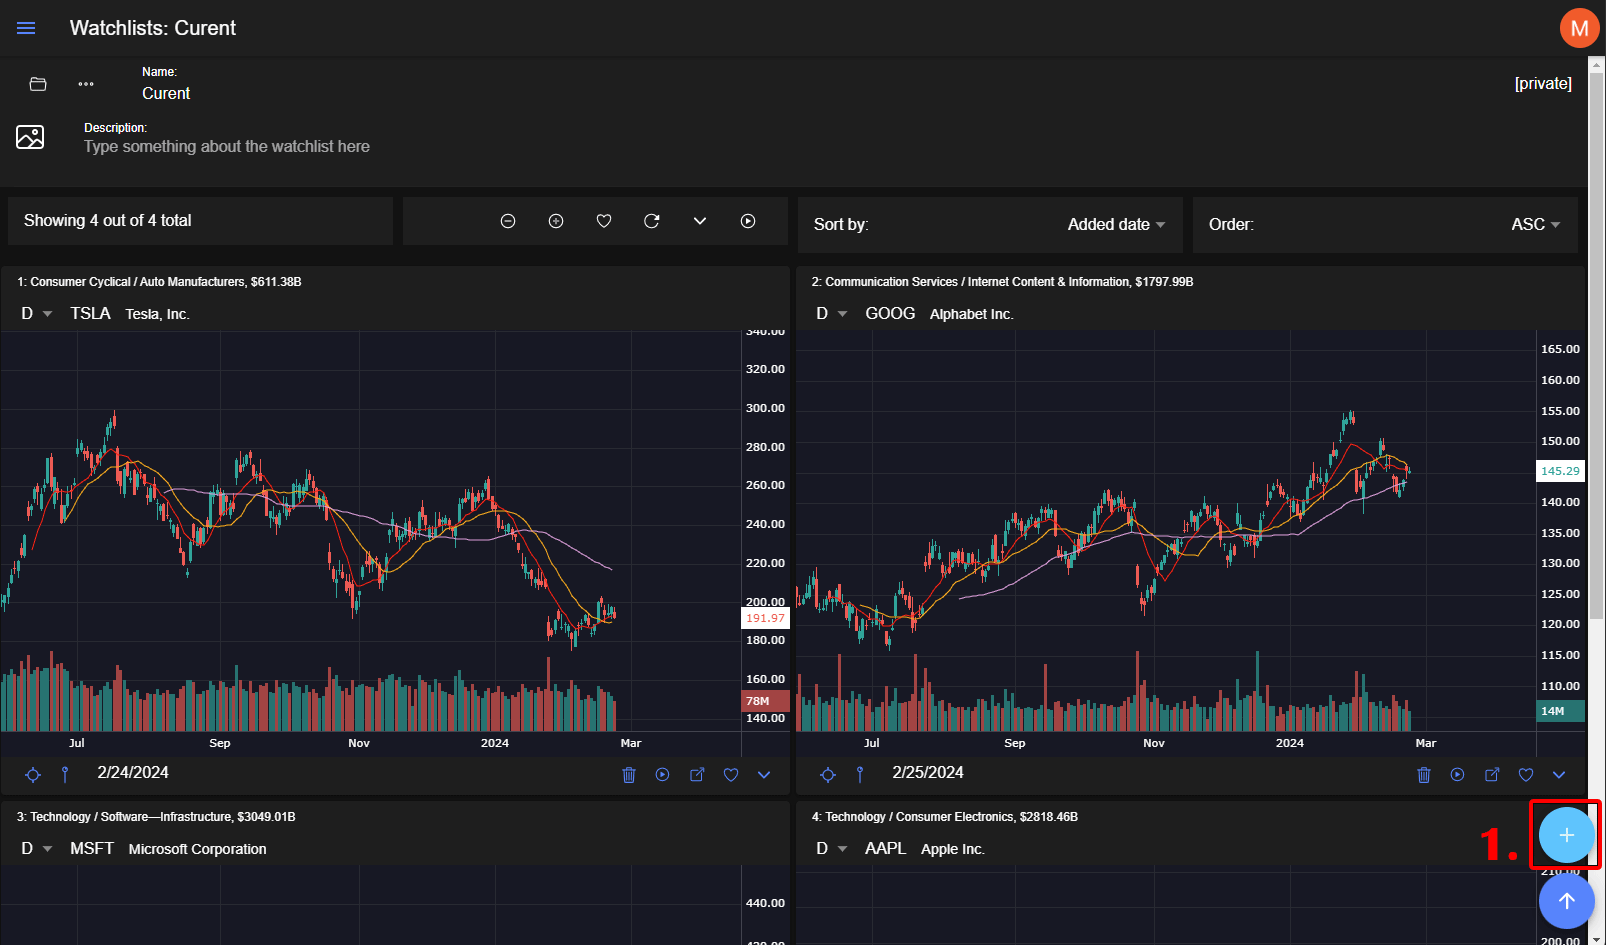Click the Microsoft Corporation company name

[x=198, y=849]
